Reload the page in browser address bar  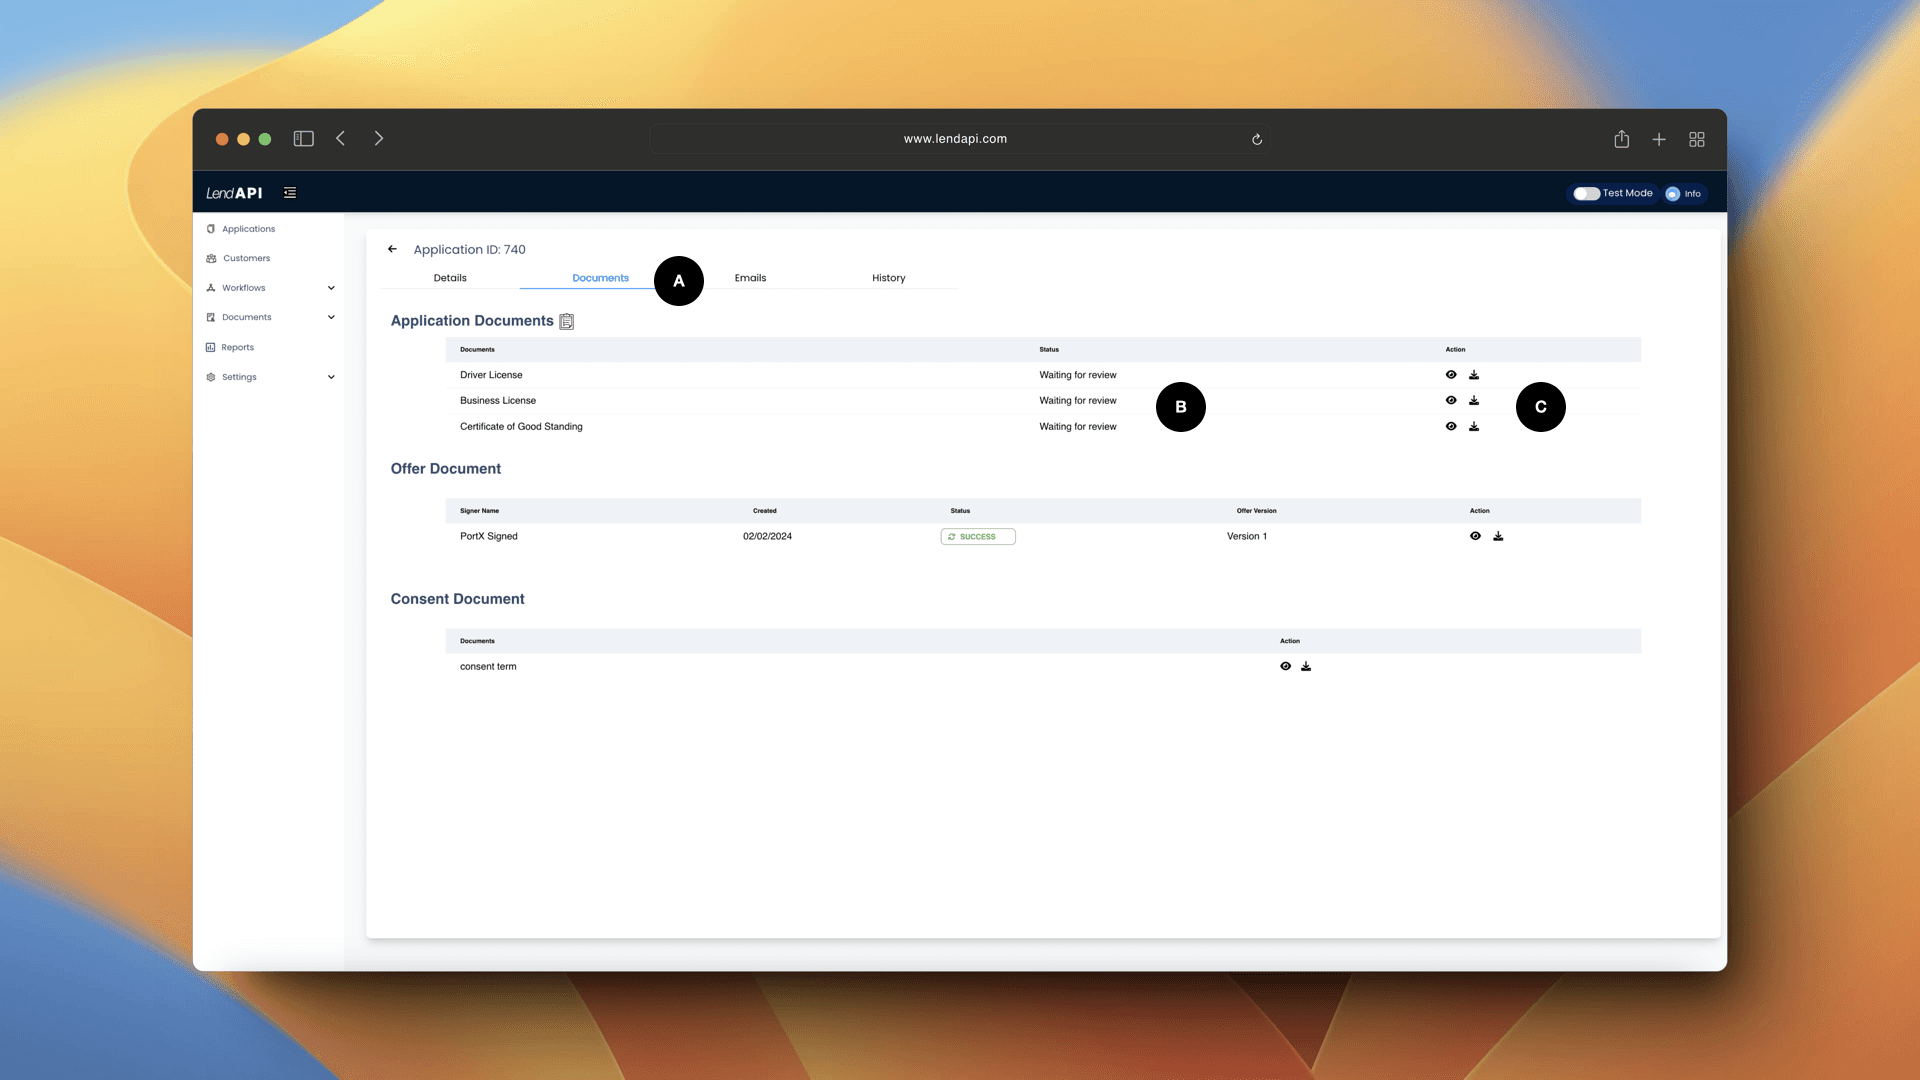pyautogui.click(x=1257, y=139)
